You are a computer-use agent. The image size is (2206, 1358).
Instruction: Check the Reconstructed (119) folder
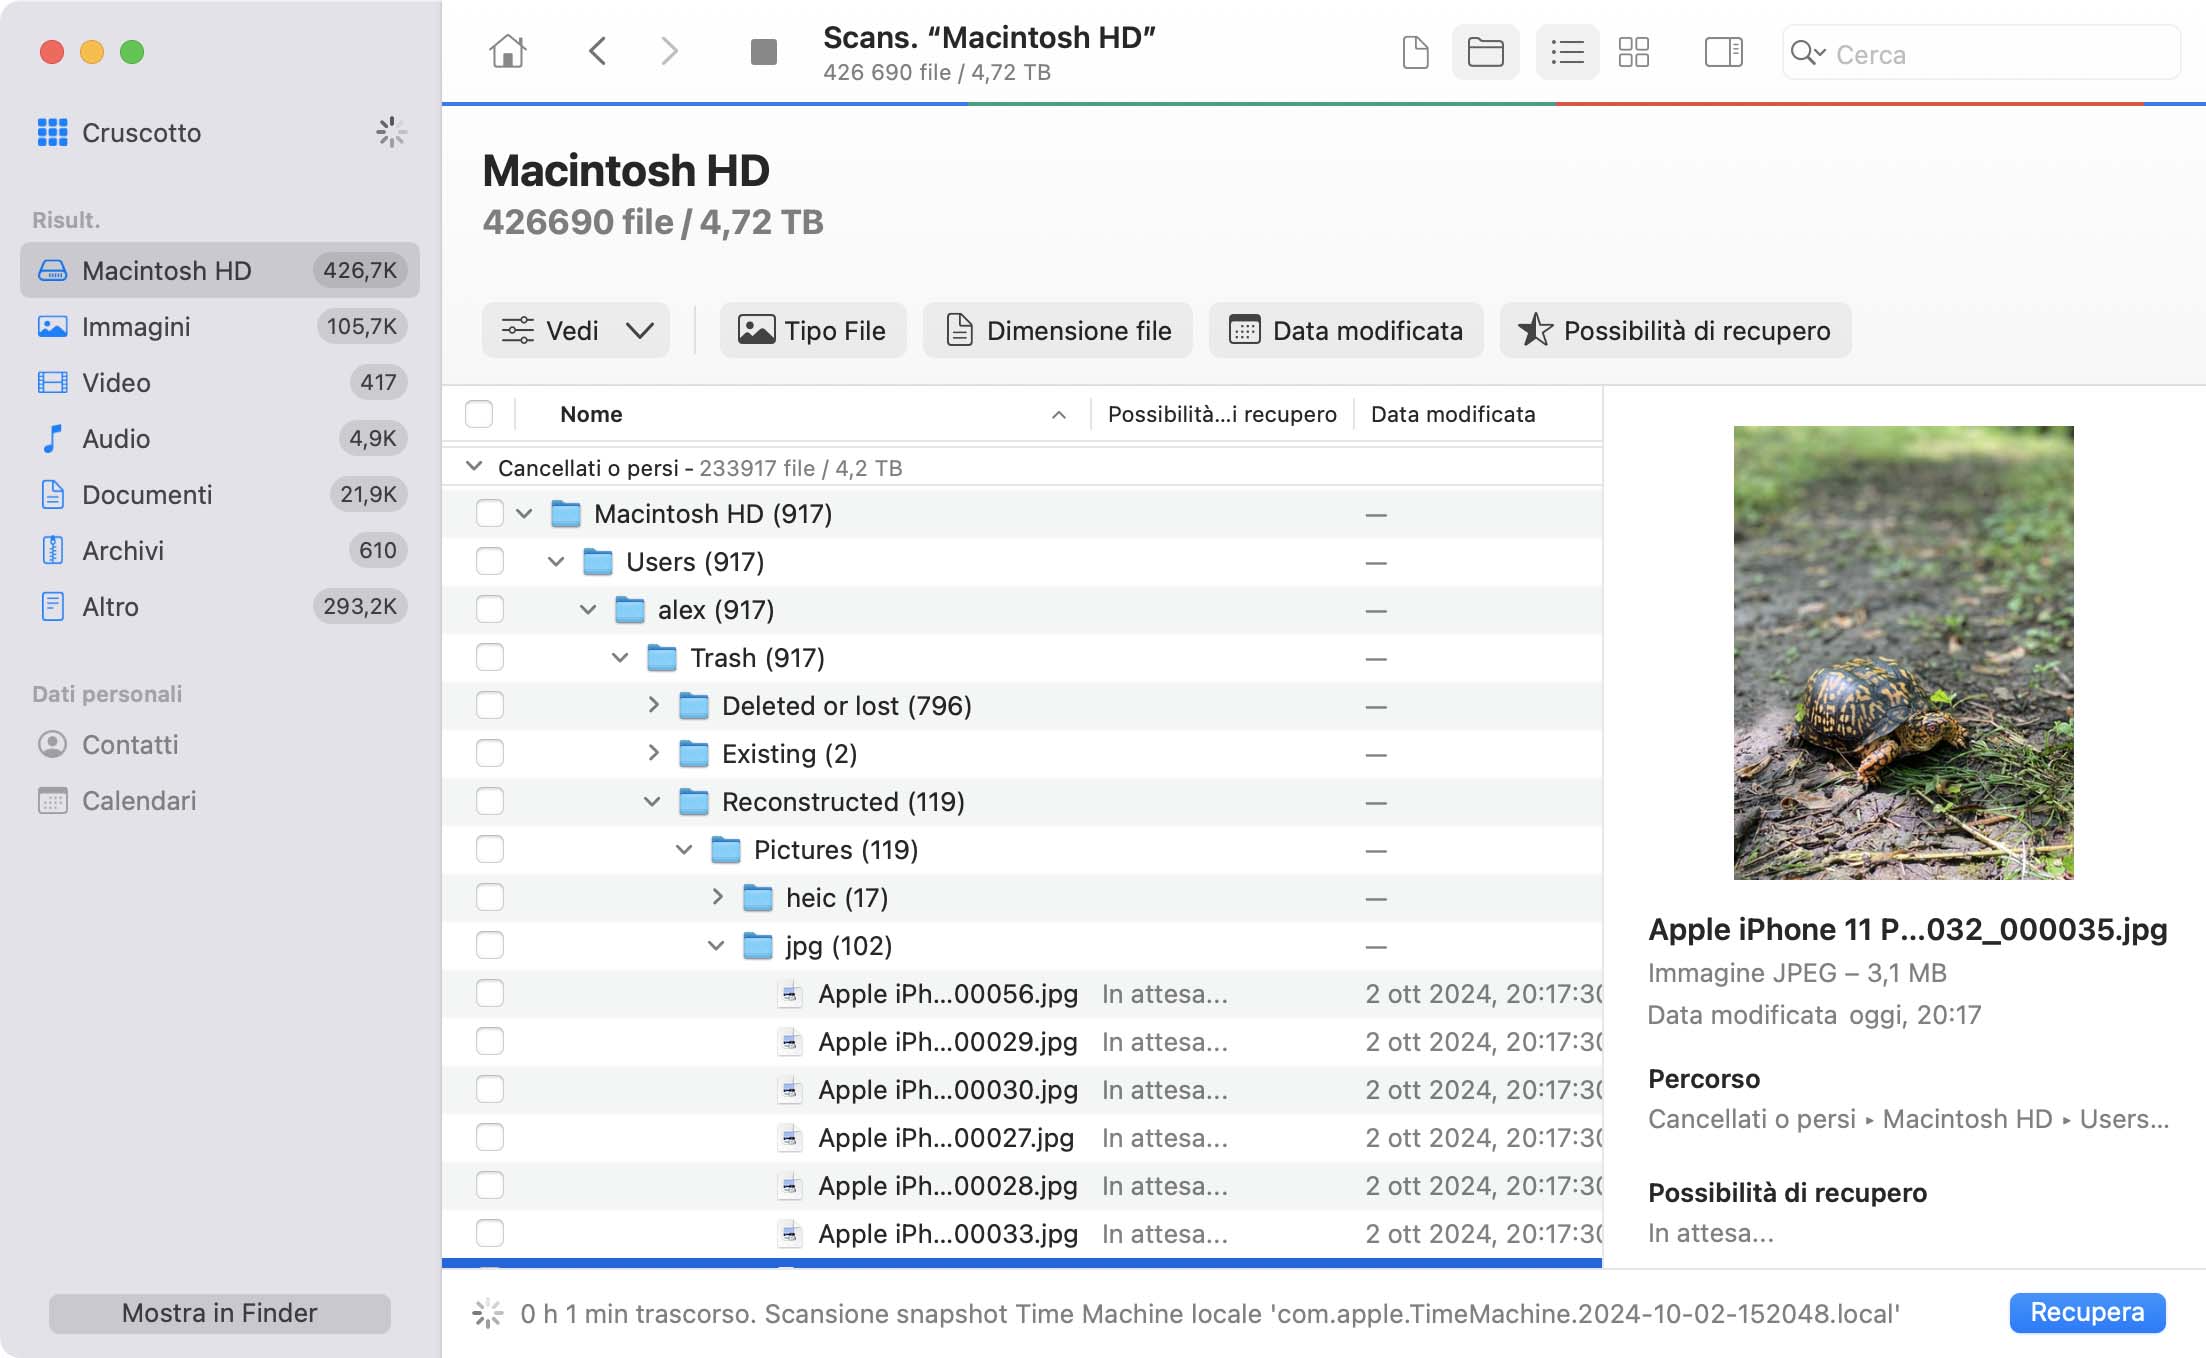490,802
